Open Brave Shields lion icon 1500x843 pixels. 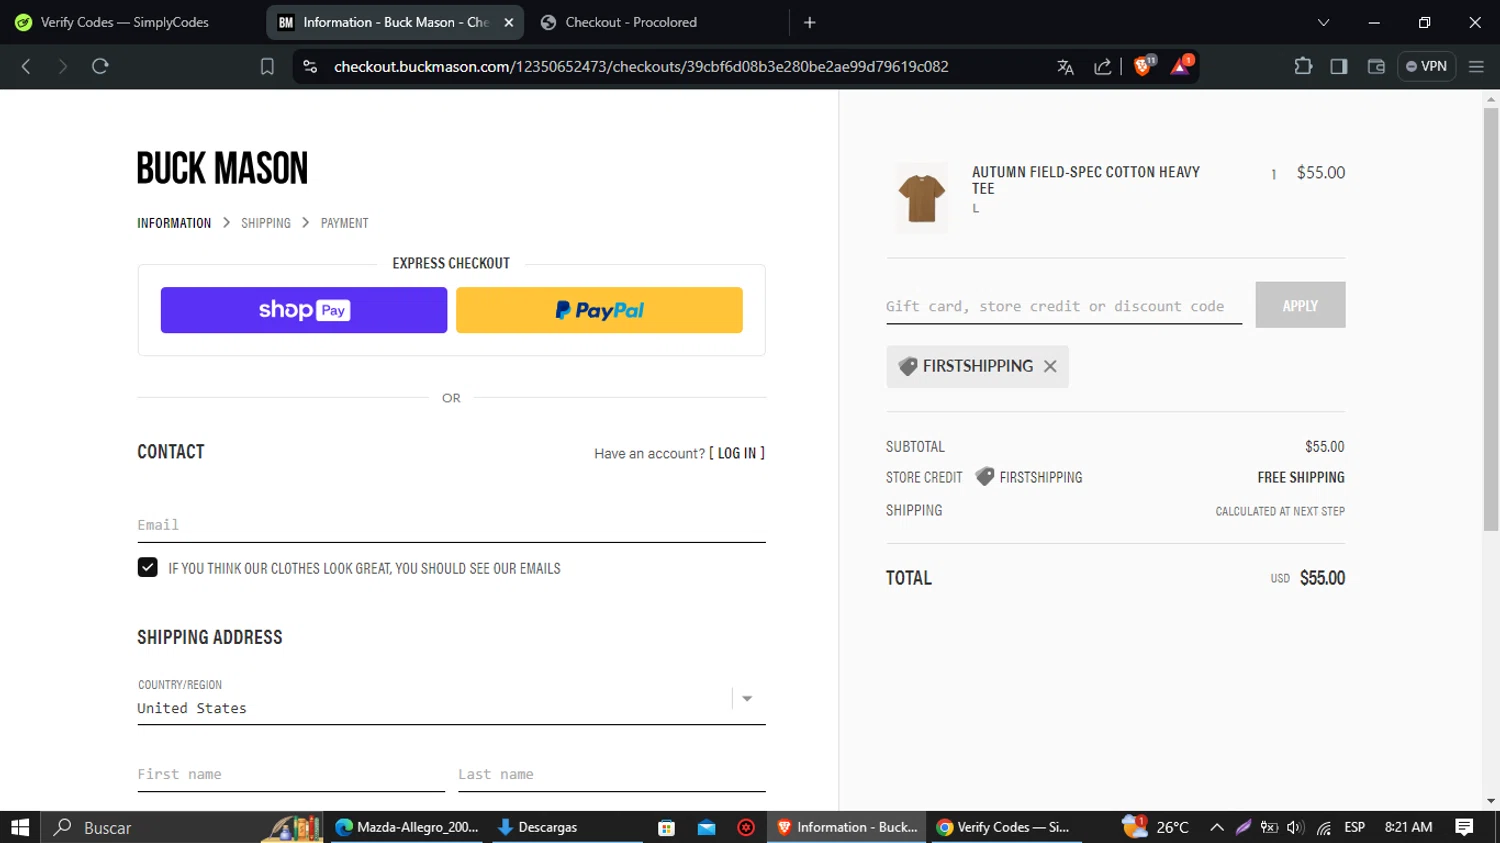point(1143,66)
